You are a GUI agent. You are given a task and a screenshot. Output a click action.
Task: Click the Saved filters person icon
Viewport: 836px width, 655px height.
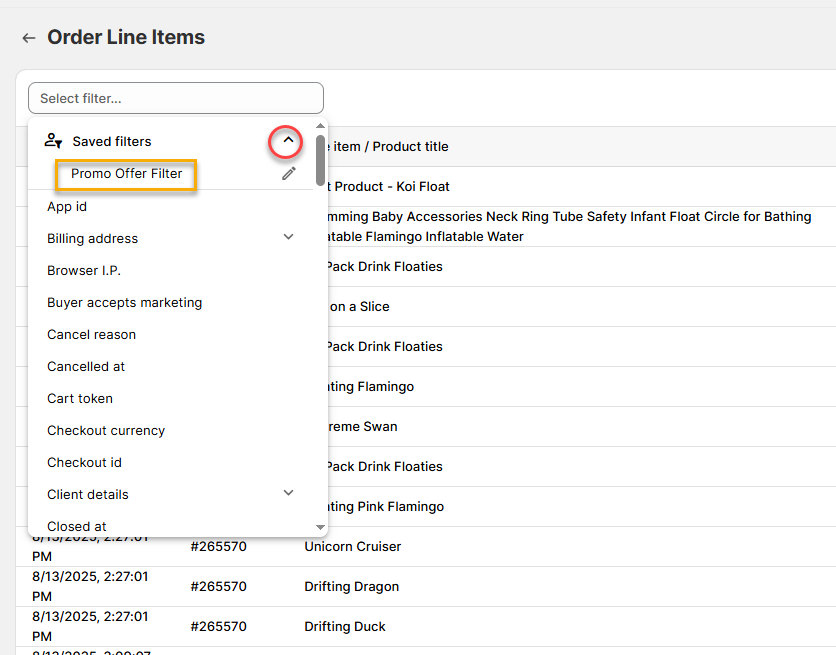pos(54,141)
